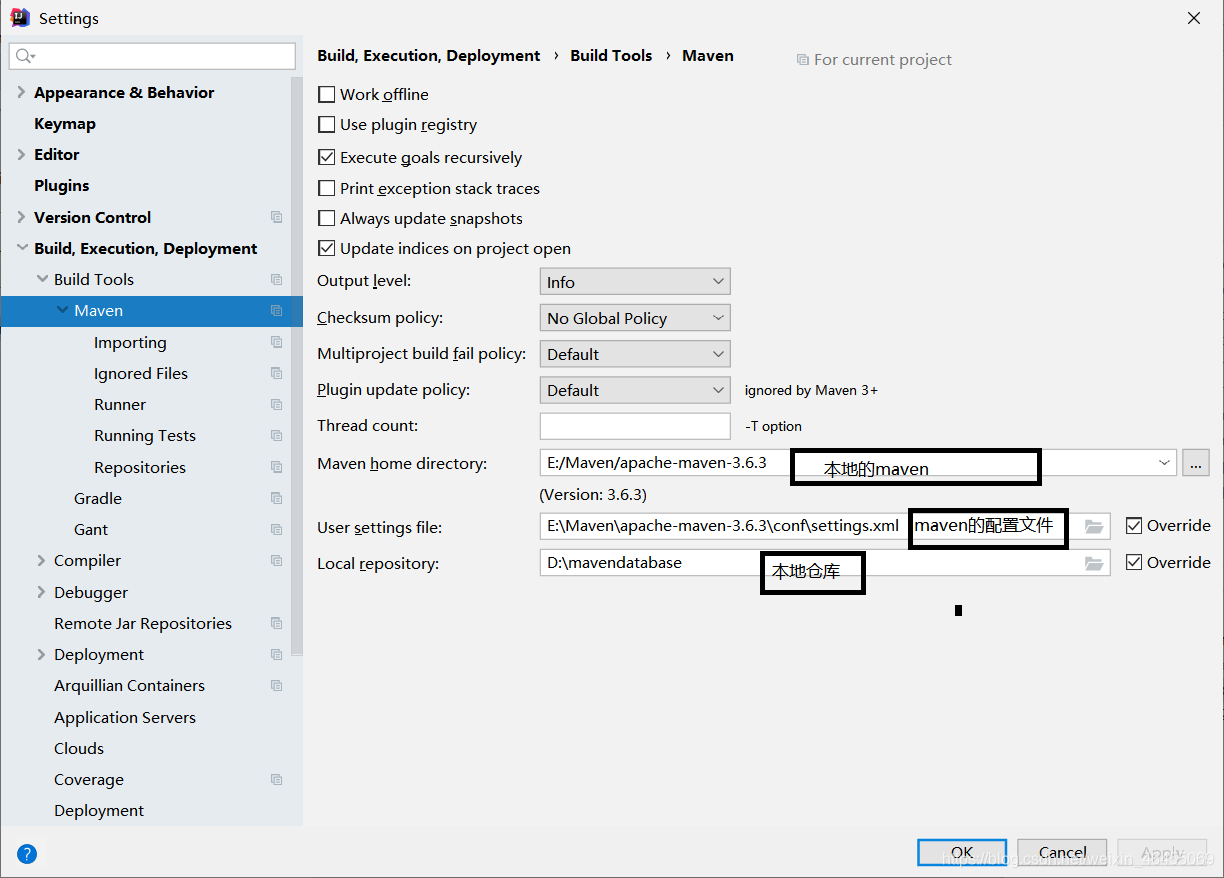Click project-scope icon beside Coverage
The height and width of the screenshot is (878, 1224).
pyautogui.click(x=276, y=779)
